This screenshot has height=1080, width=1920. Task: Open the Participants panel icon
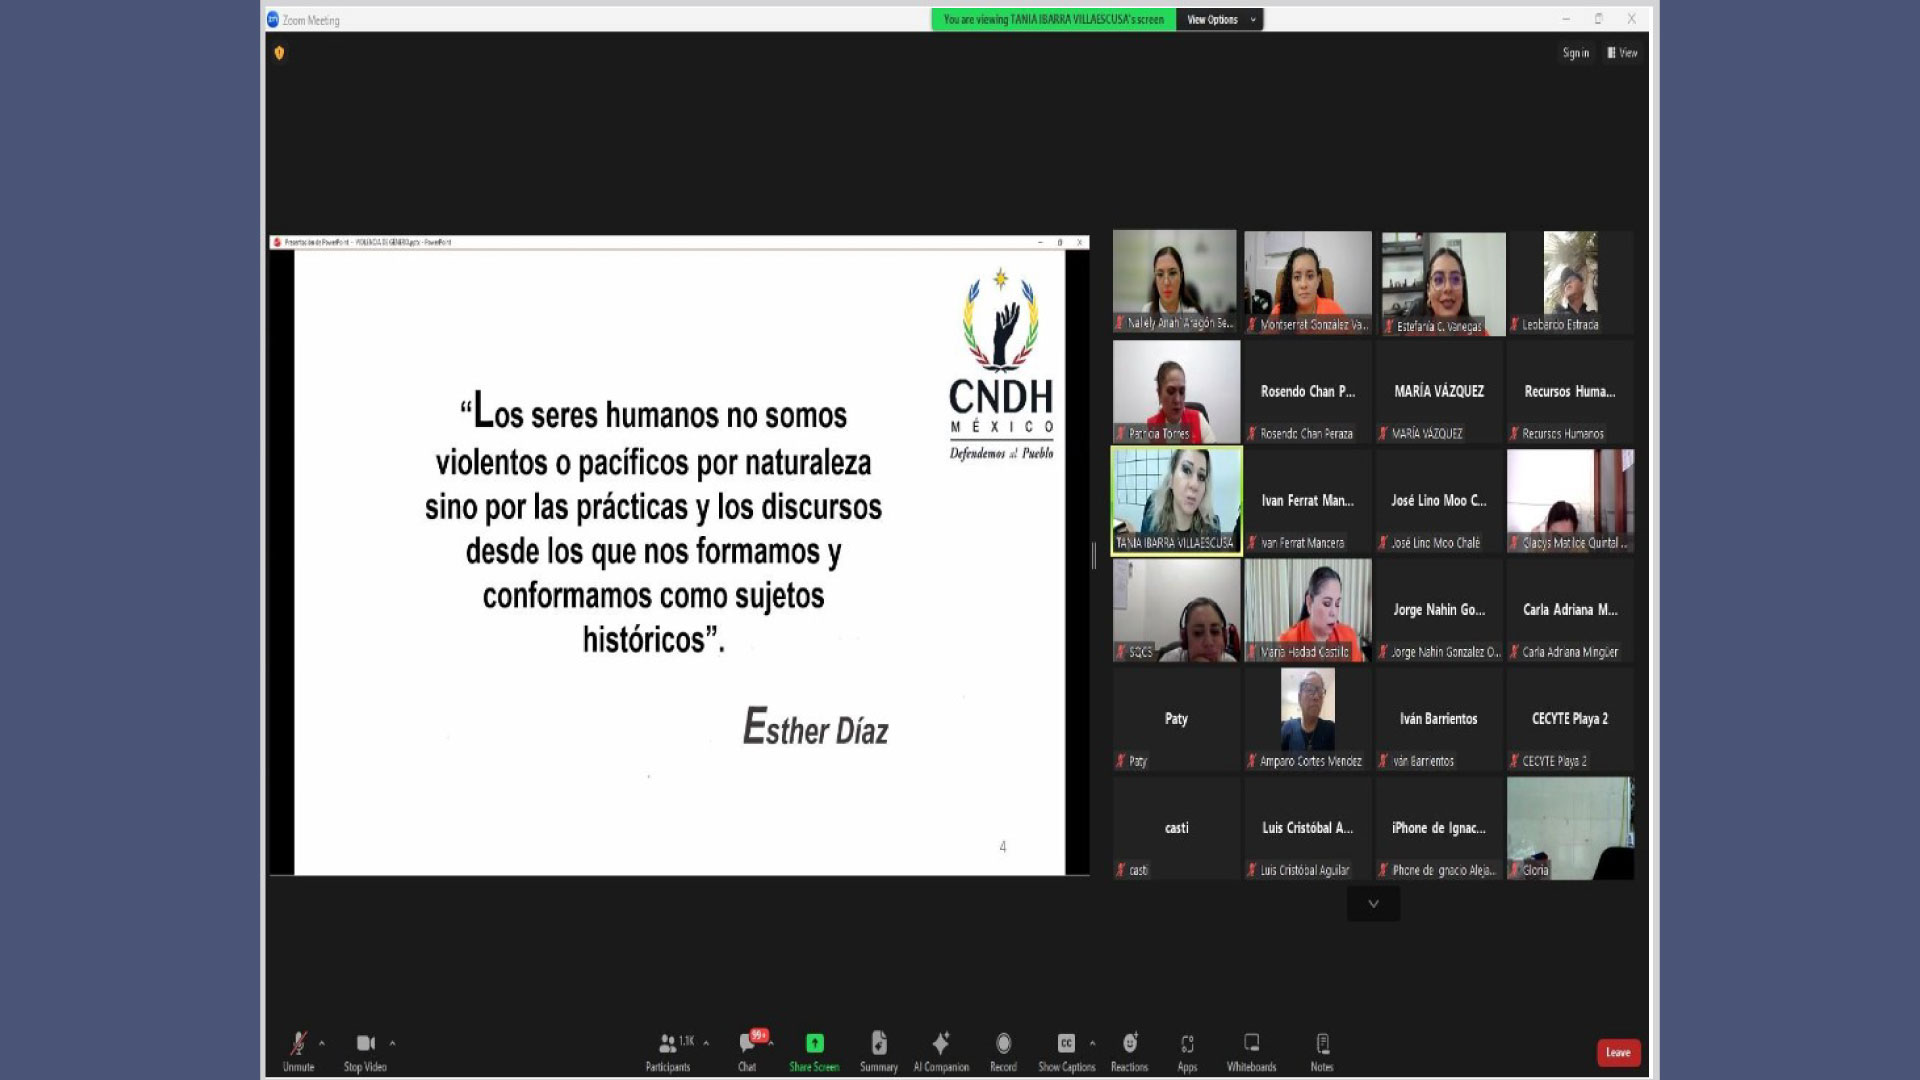click(x=667, y=1044)
